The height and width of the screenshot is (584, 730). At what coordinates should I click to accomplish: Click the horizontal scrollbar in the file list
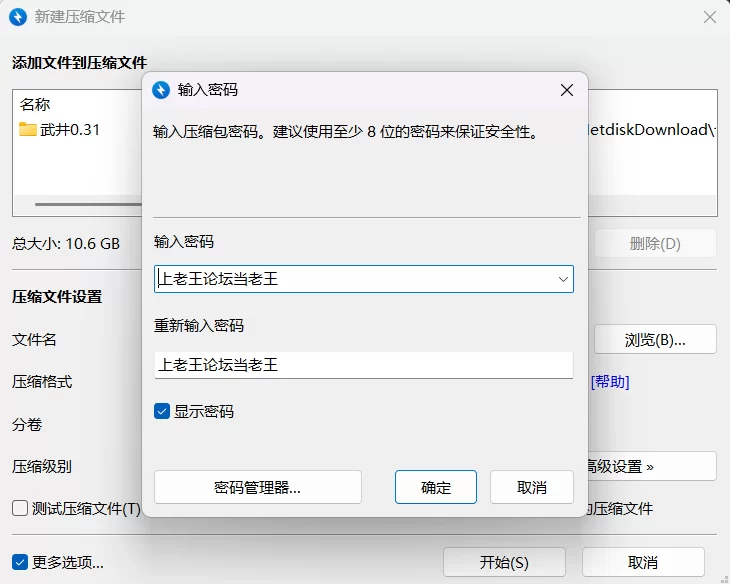(88, 204)
